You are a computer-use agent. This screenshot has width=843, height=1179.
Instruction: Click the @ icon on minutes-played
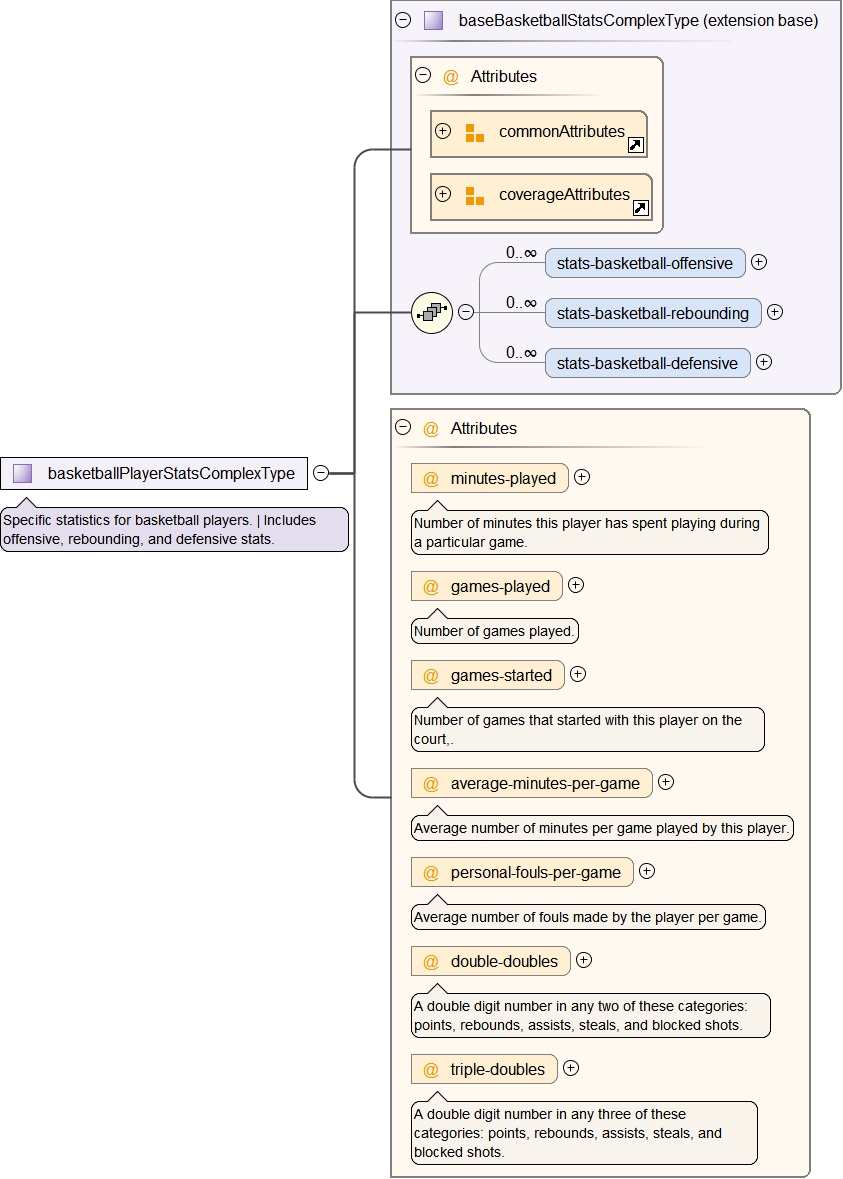pyautogui.click(x=431, y=479)
